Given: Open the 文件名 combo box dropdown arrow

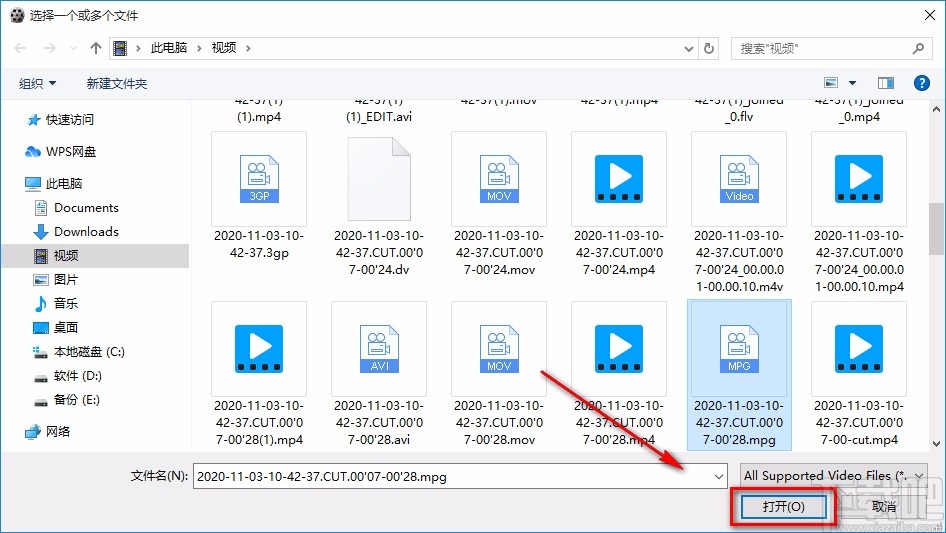Looking at the screenshot, I should tap(719, 476).
